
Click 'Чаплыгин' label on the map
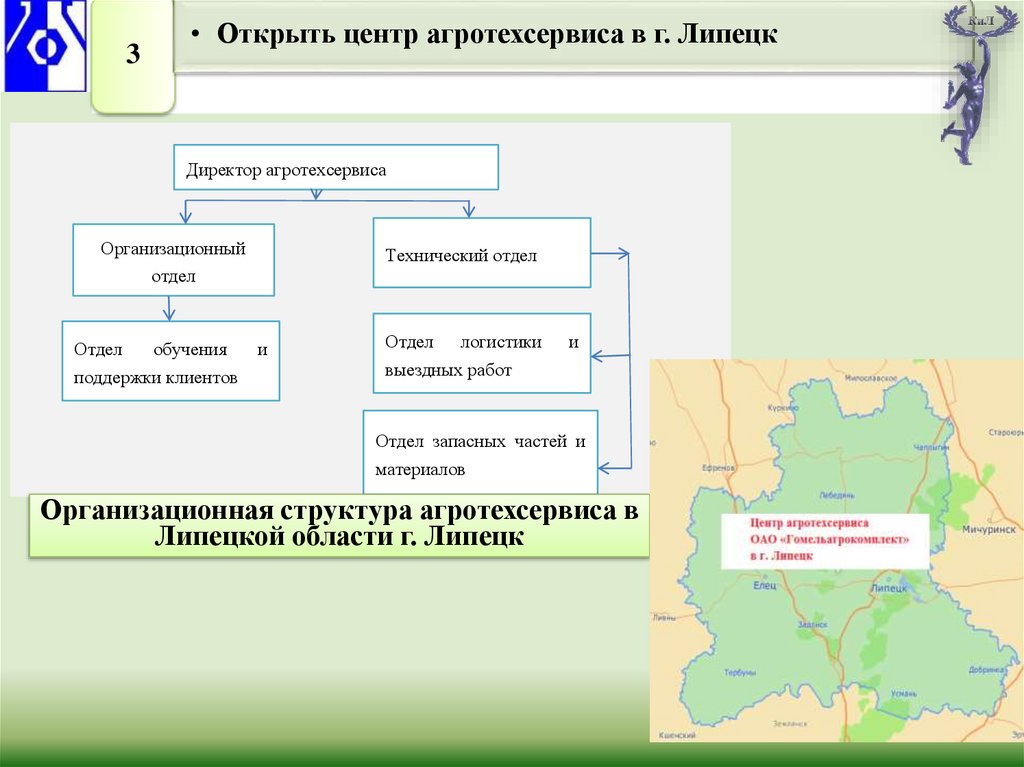[931, 448]
